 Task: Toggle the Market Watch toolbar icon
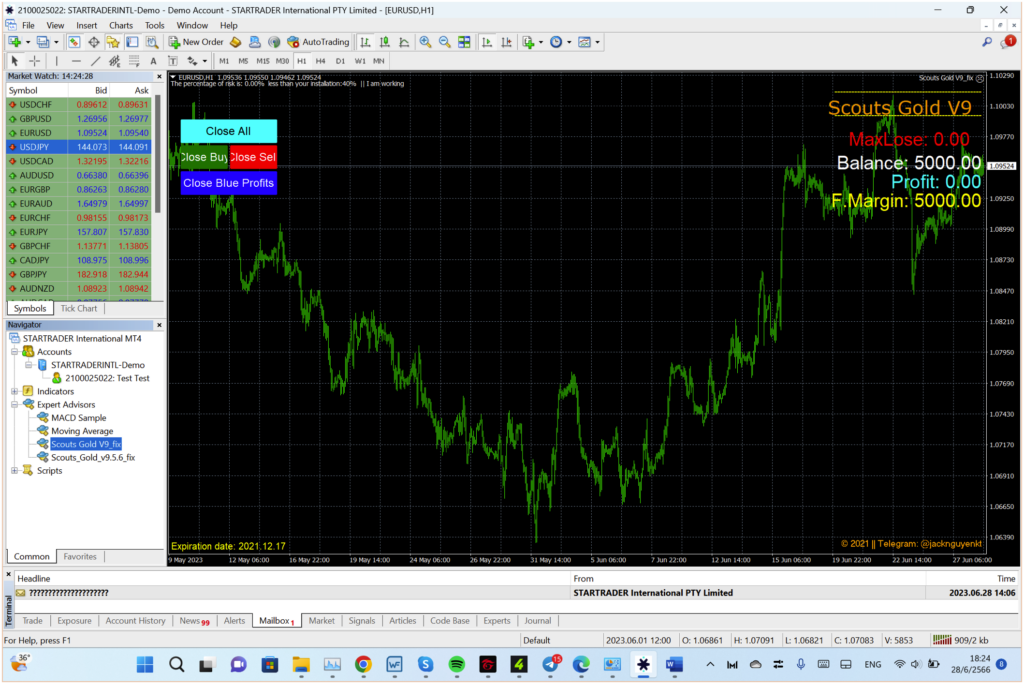74,42
